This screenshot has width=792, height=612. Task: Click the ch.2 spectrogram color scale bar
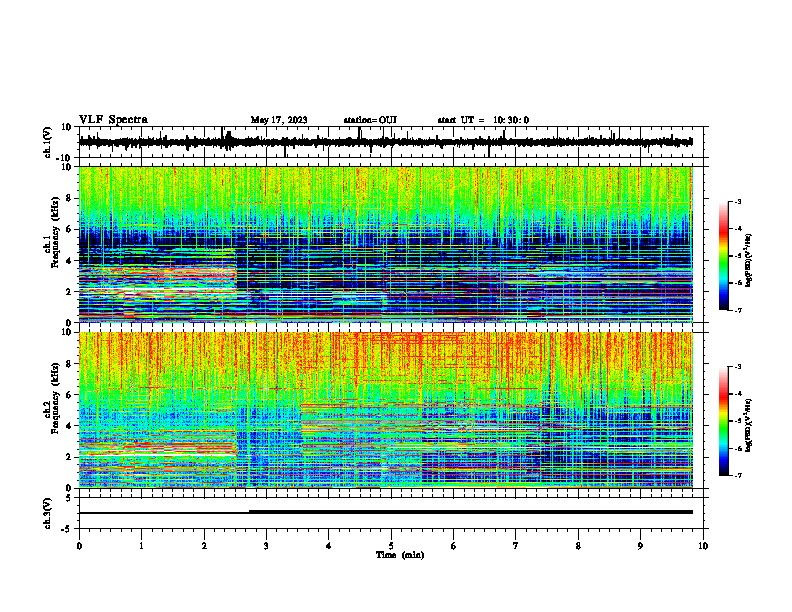(724, 421)
